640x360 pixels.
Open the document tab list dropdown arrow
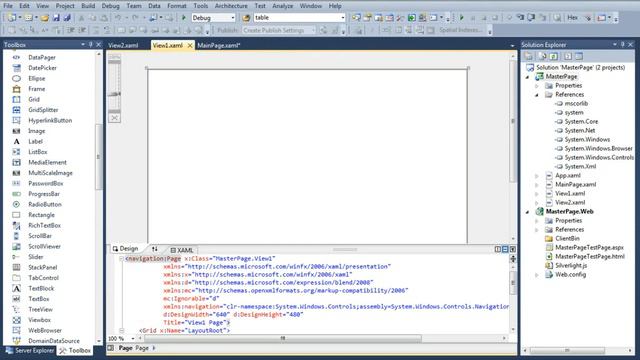(512, 46)
